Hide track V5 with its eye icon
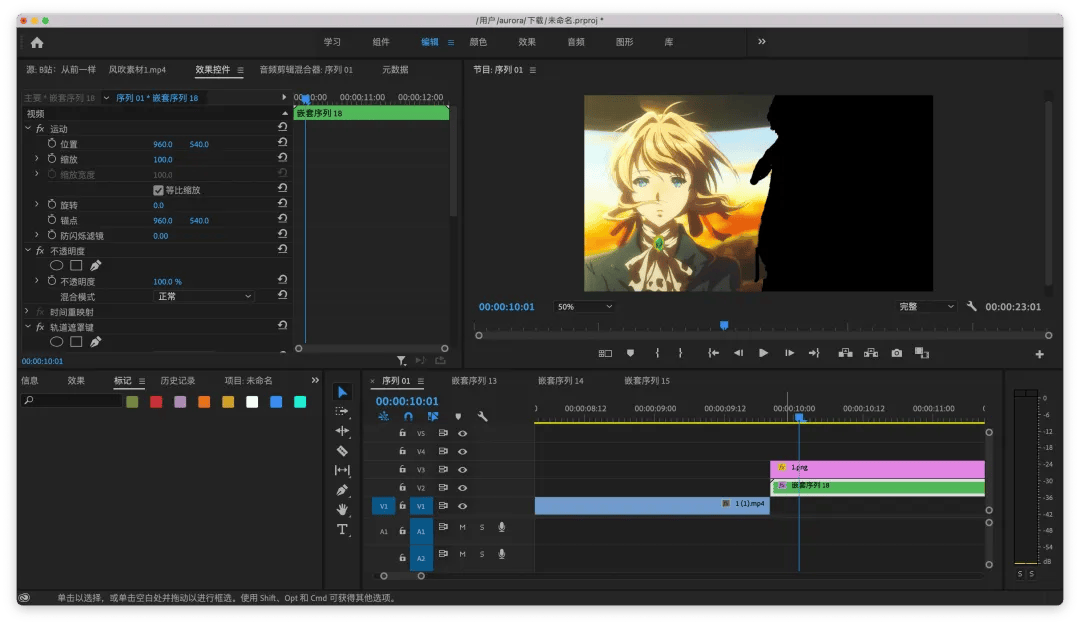This screenshot has width=1080, height=625. point(463,433)
